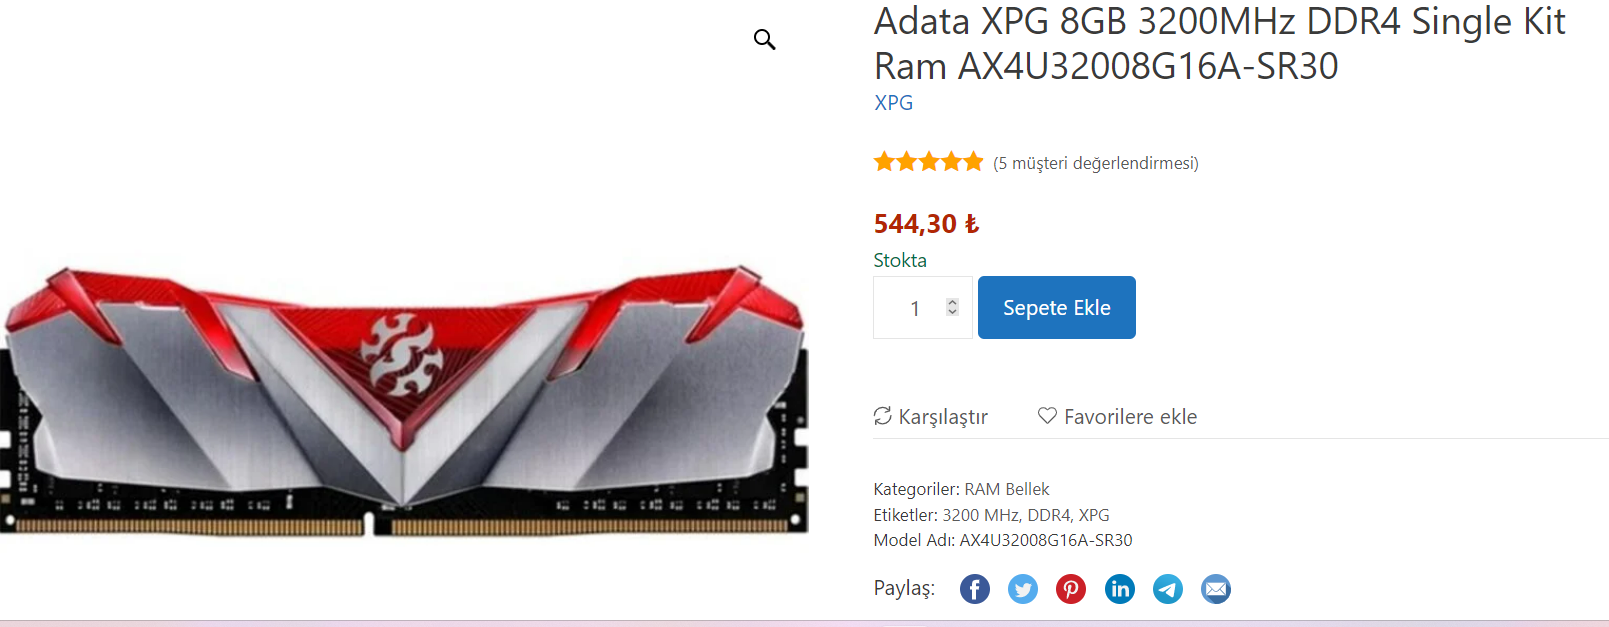1609x627 pixels.
Task: Share product on Pinterest
Action: pos(1071,589)
